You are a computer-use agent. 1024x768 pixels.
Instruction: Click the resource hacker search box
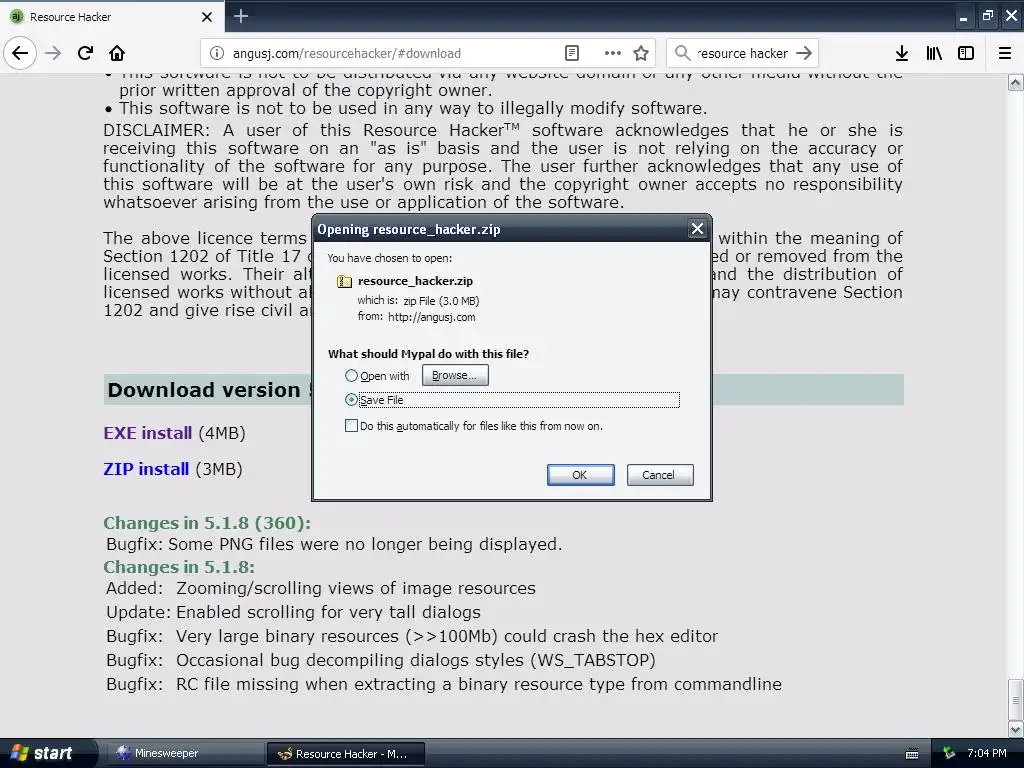(743, 54)
